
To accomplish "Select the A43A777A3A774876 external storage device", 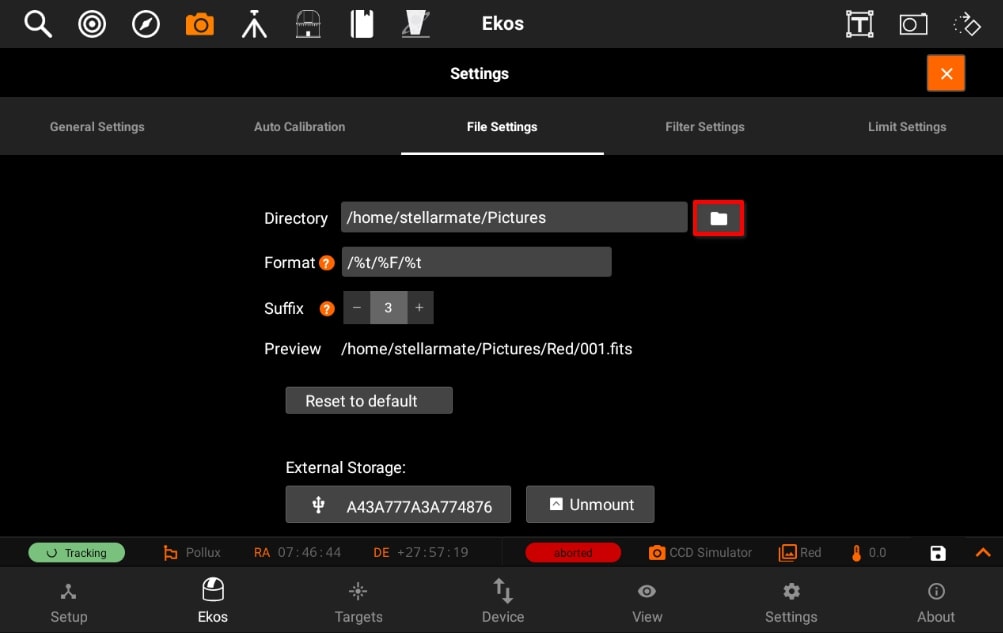I will 398,504.
